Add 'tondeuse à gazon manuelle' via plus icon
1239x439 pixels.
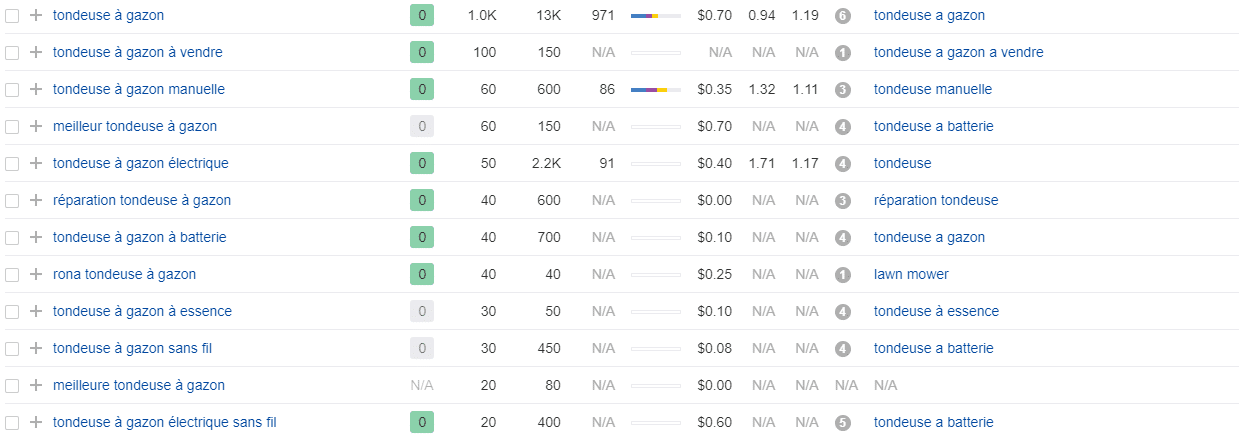[36, 89]
